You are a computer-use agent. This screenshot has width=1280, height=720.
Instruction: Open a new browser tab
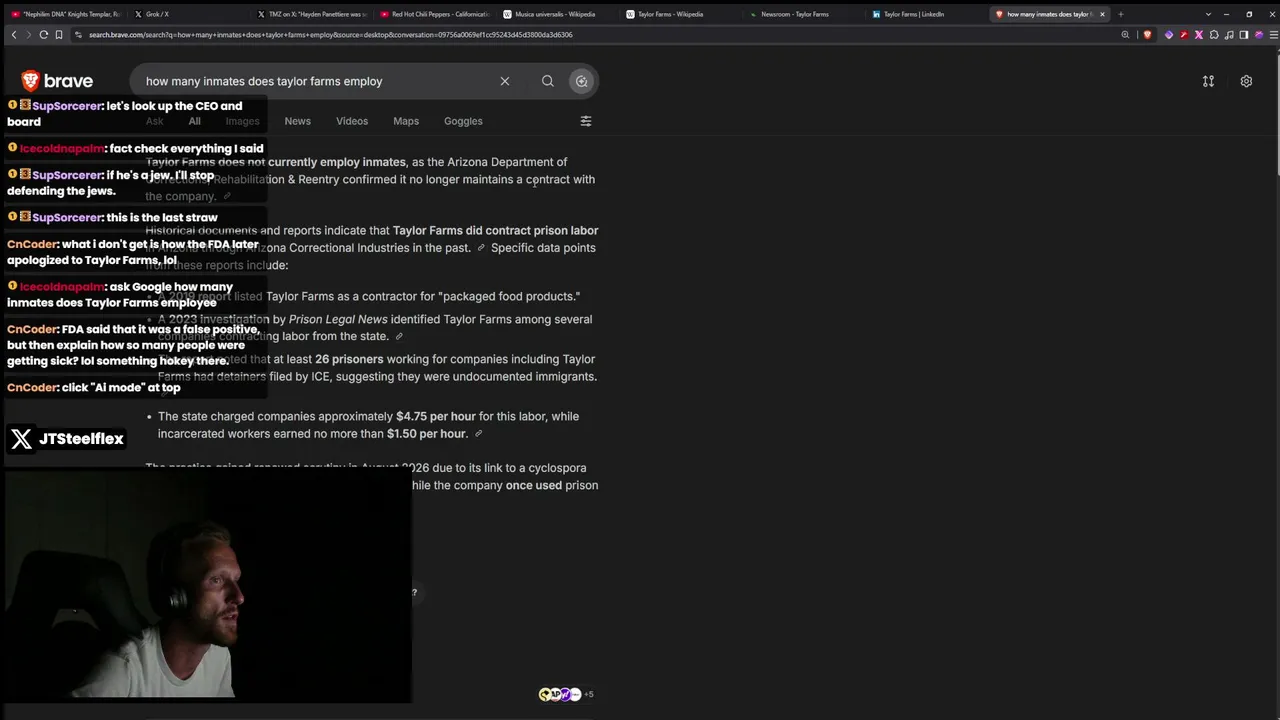1121,14
